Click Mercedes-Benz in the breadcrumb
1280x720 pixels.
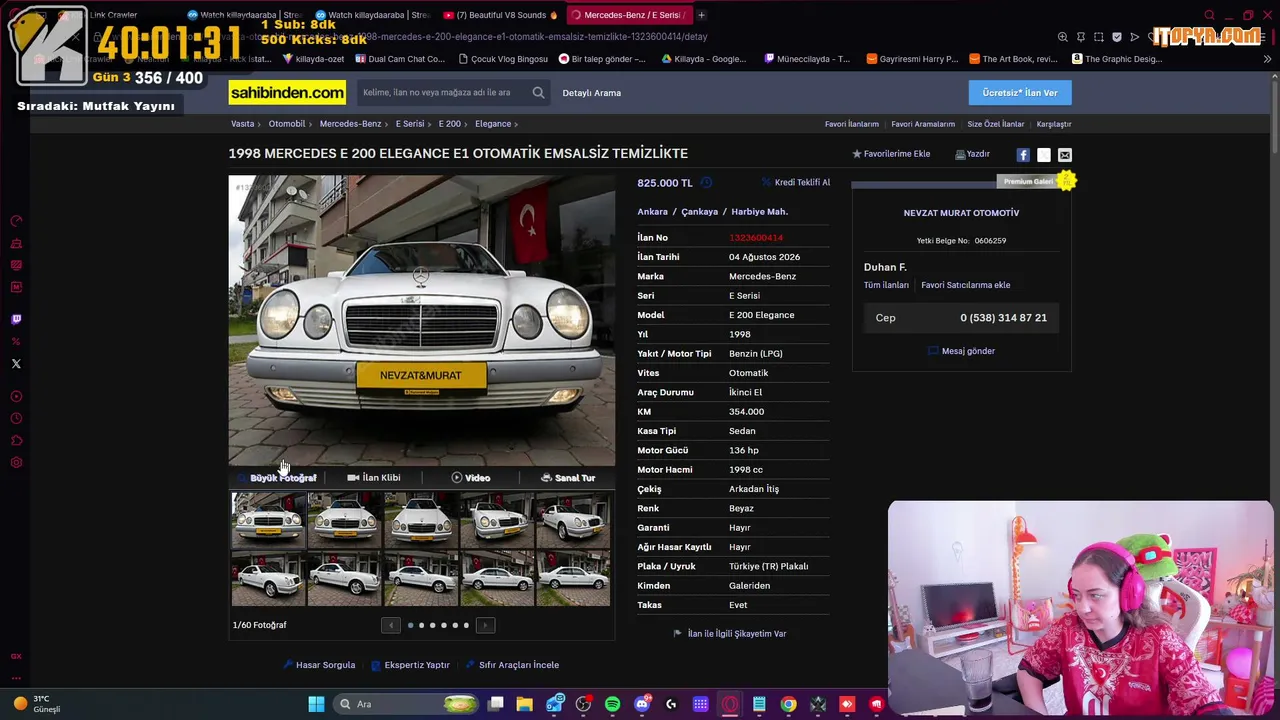tap(351, 124)
